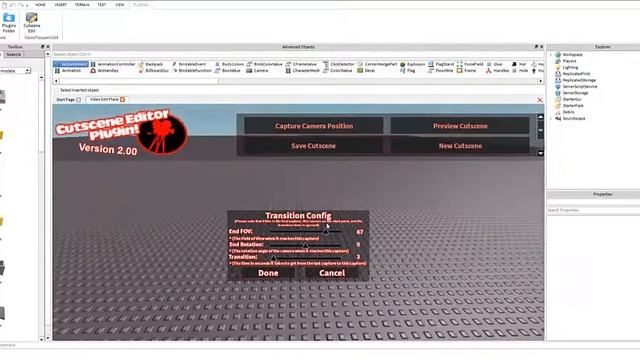The height and width of the screenshot is (360, 640).
Task: Insert a Flag object
Action: [408, 71]
